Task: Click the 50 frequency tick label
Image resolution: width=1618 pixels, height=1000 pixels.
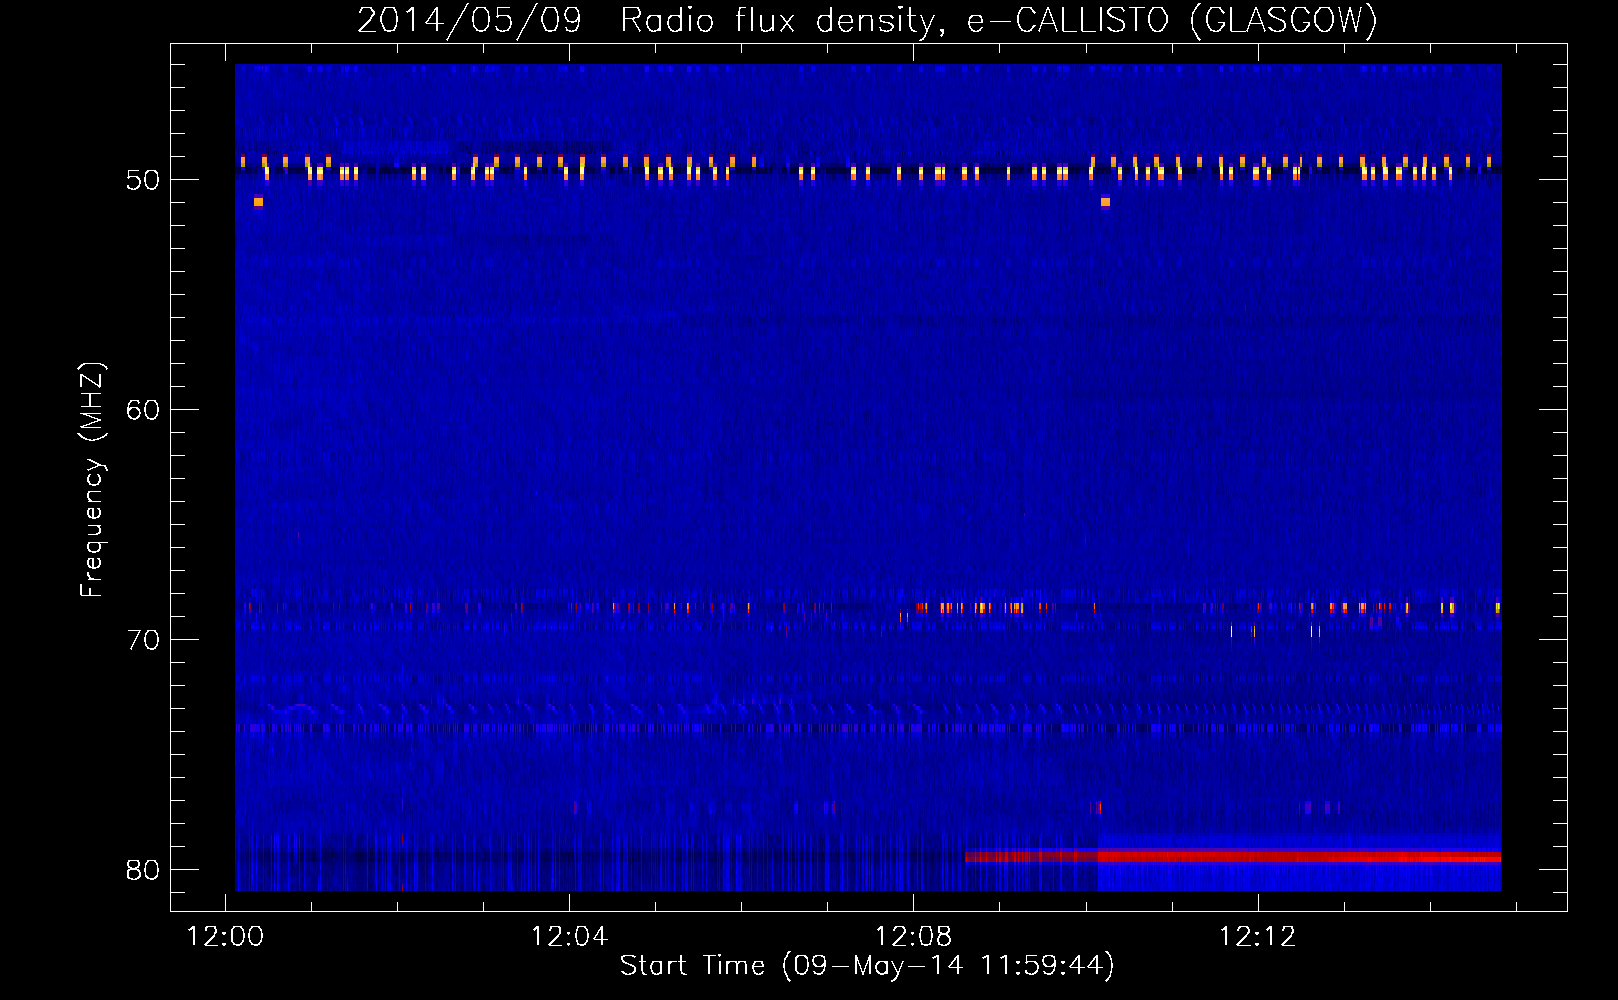Action: (x=143, y=180)
